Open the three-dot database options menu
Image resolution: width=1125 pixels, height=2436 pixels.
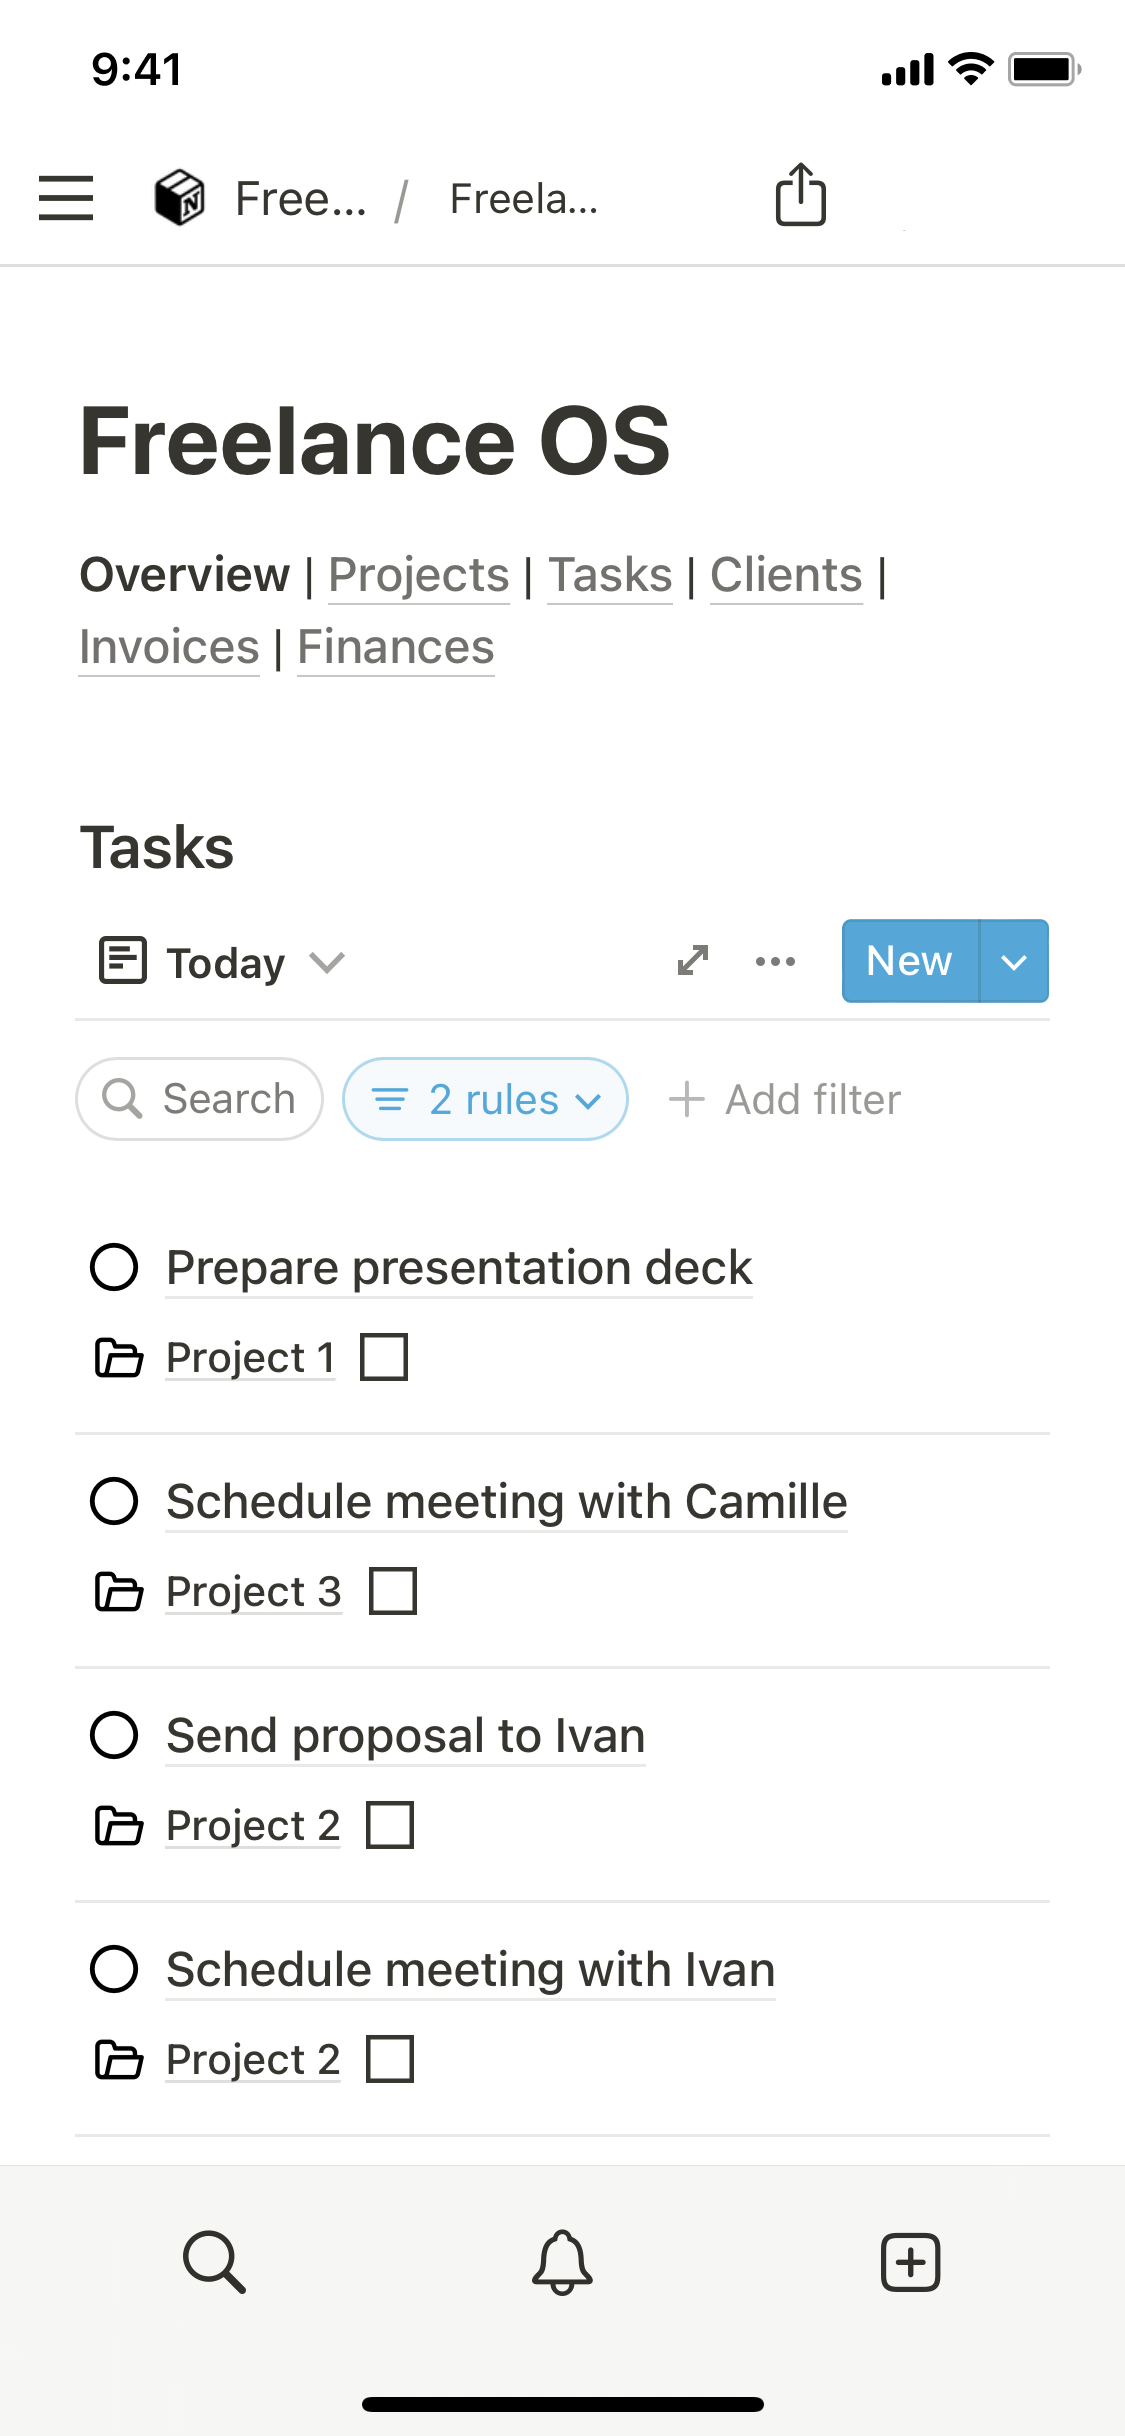point(775,962)
